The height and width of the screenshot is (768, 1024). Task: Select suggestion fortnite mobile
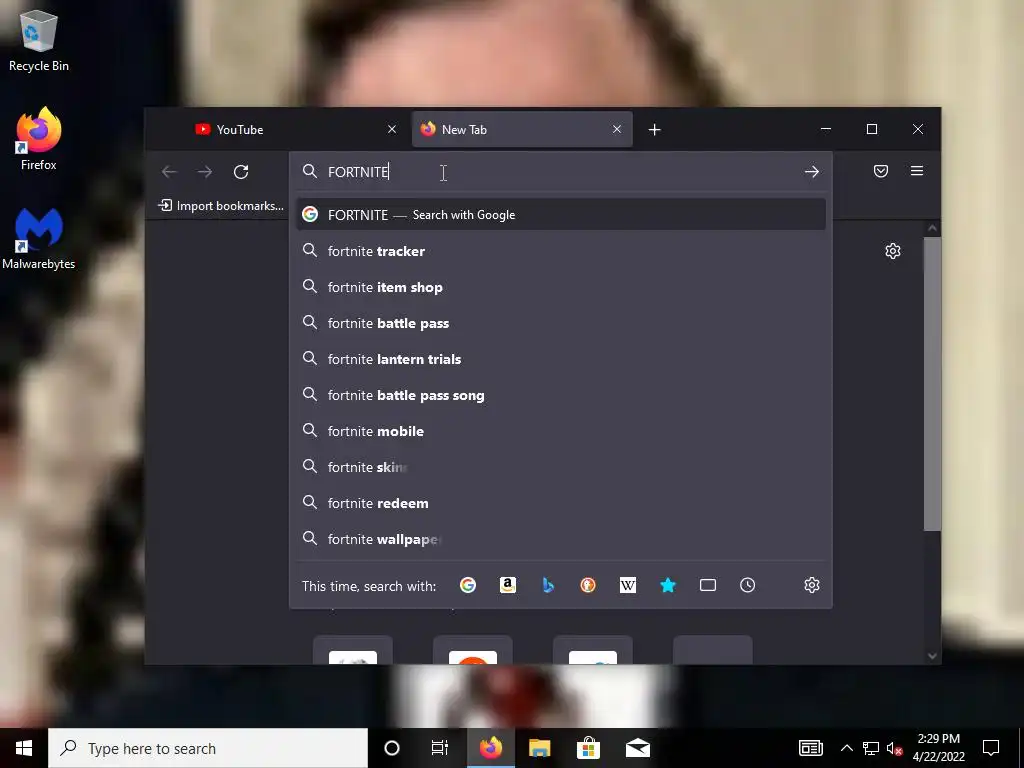coord(561,430)
